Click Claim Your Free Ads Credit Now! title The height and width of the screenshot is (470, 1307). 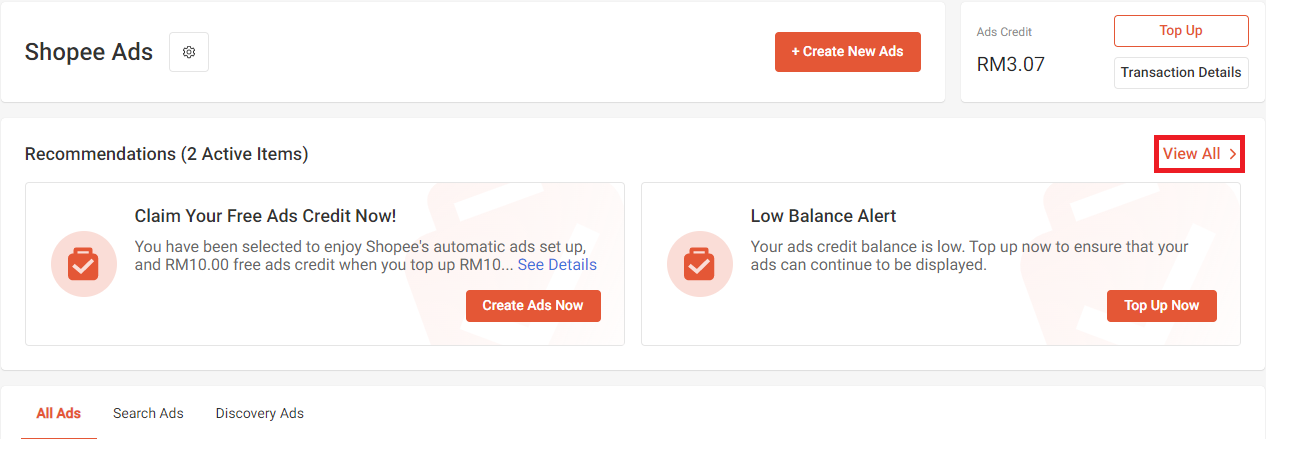click(265, 216)
